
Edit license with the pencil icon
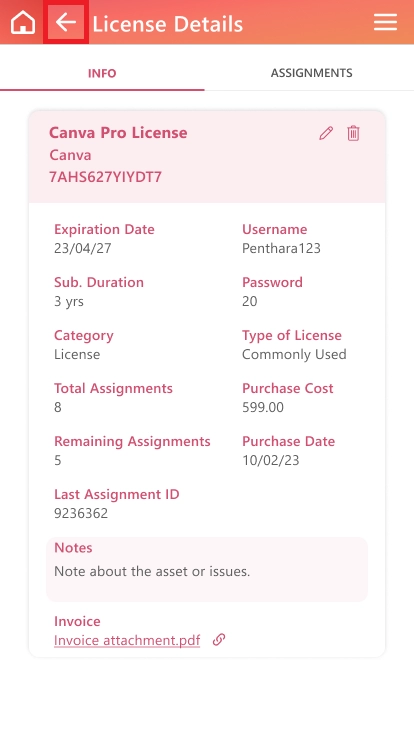click(x=326, y=133)
